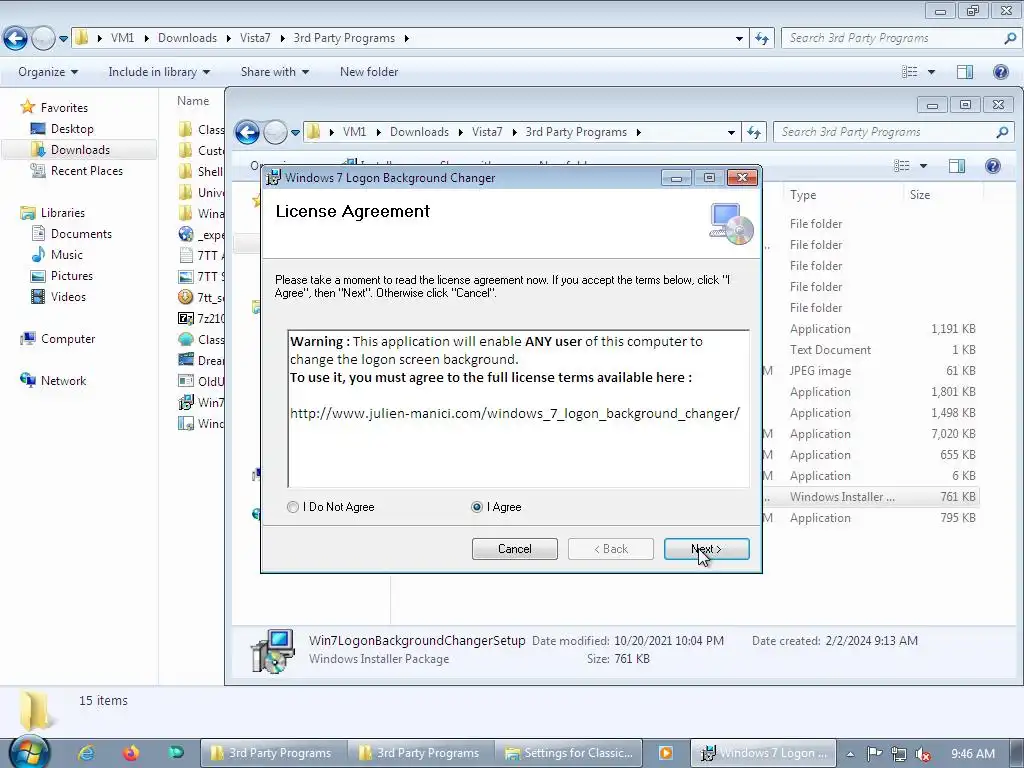Select Desktop in navigation pane
The image size is (1024, 768).
(72, 129)
